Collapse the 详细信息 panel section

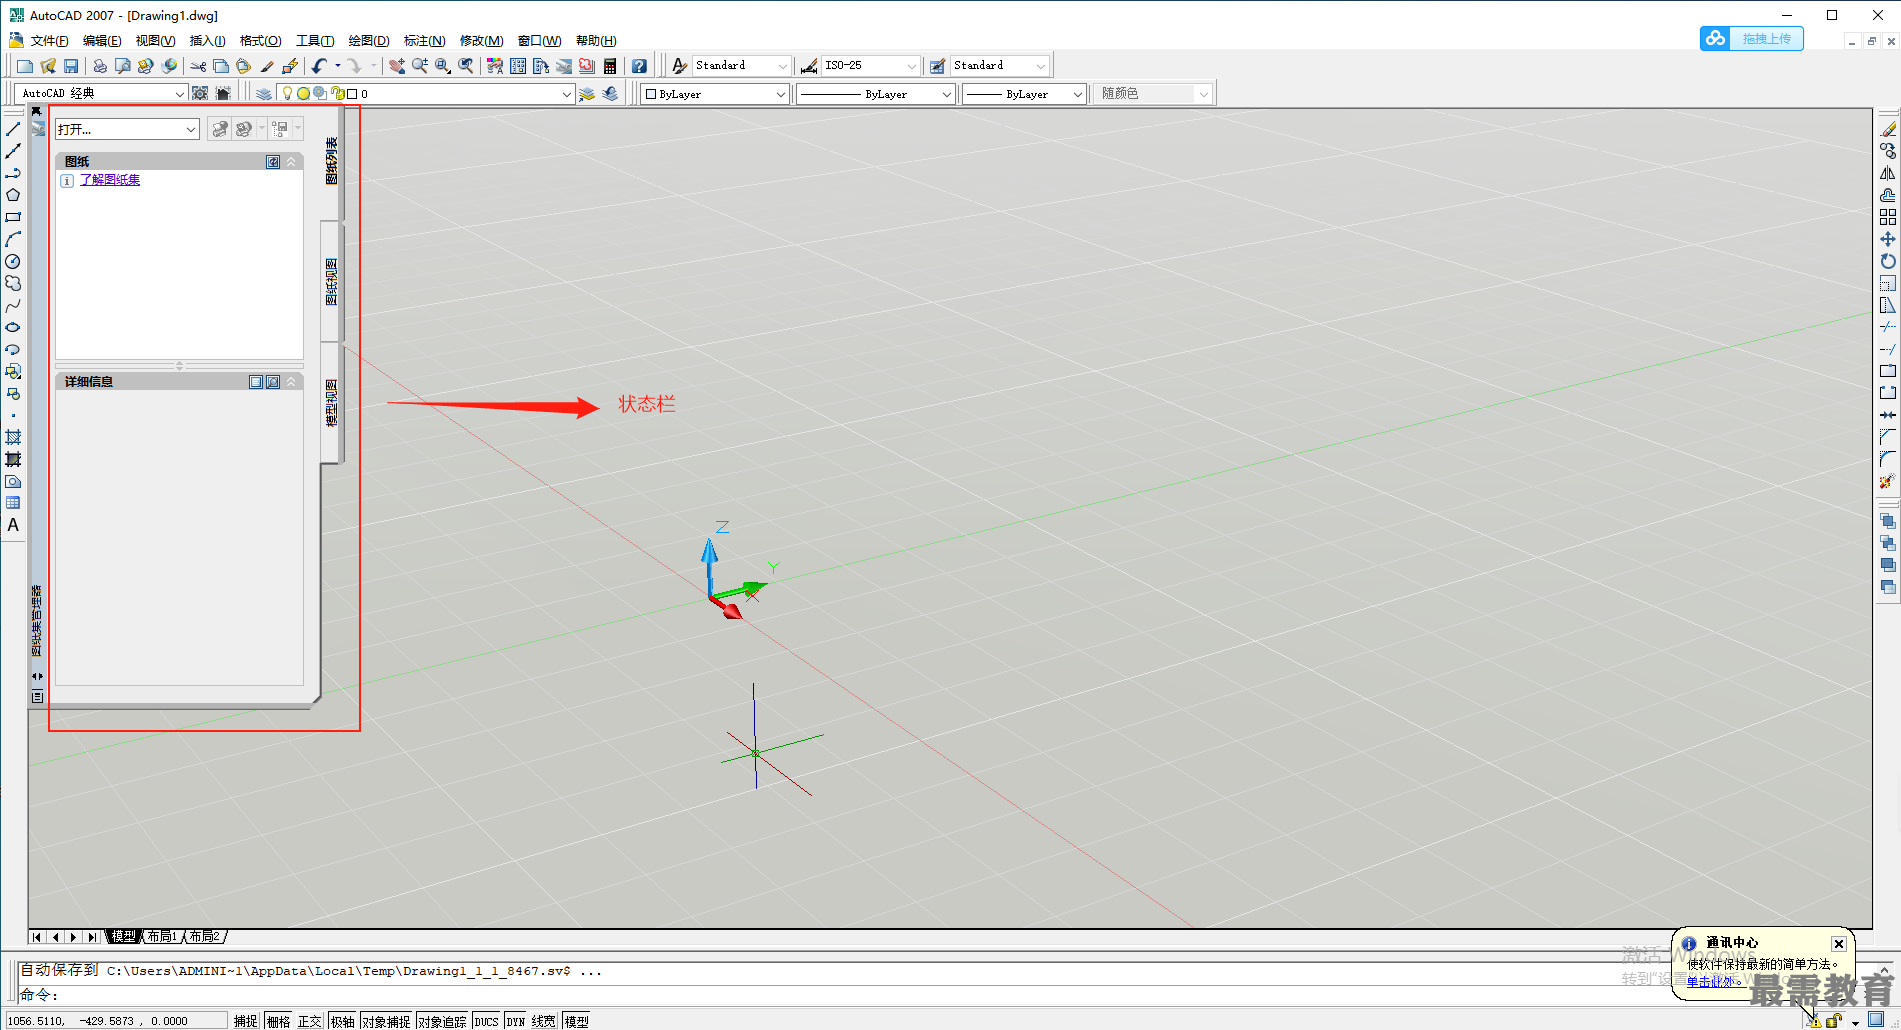click(291, 382)
